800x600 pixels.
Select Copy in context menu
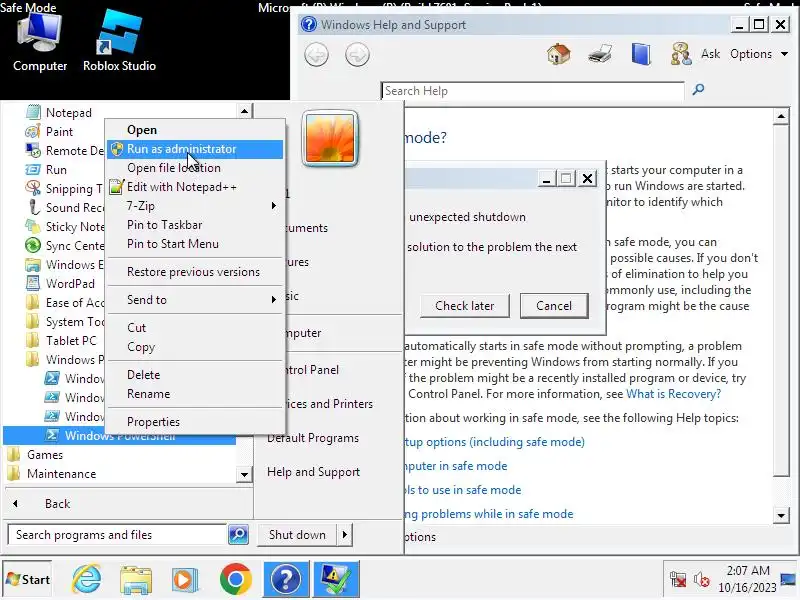[195, 346]
